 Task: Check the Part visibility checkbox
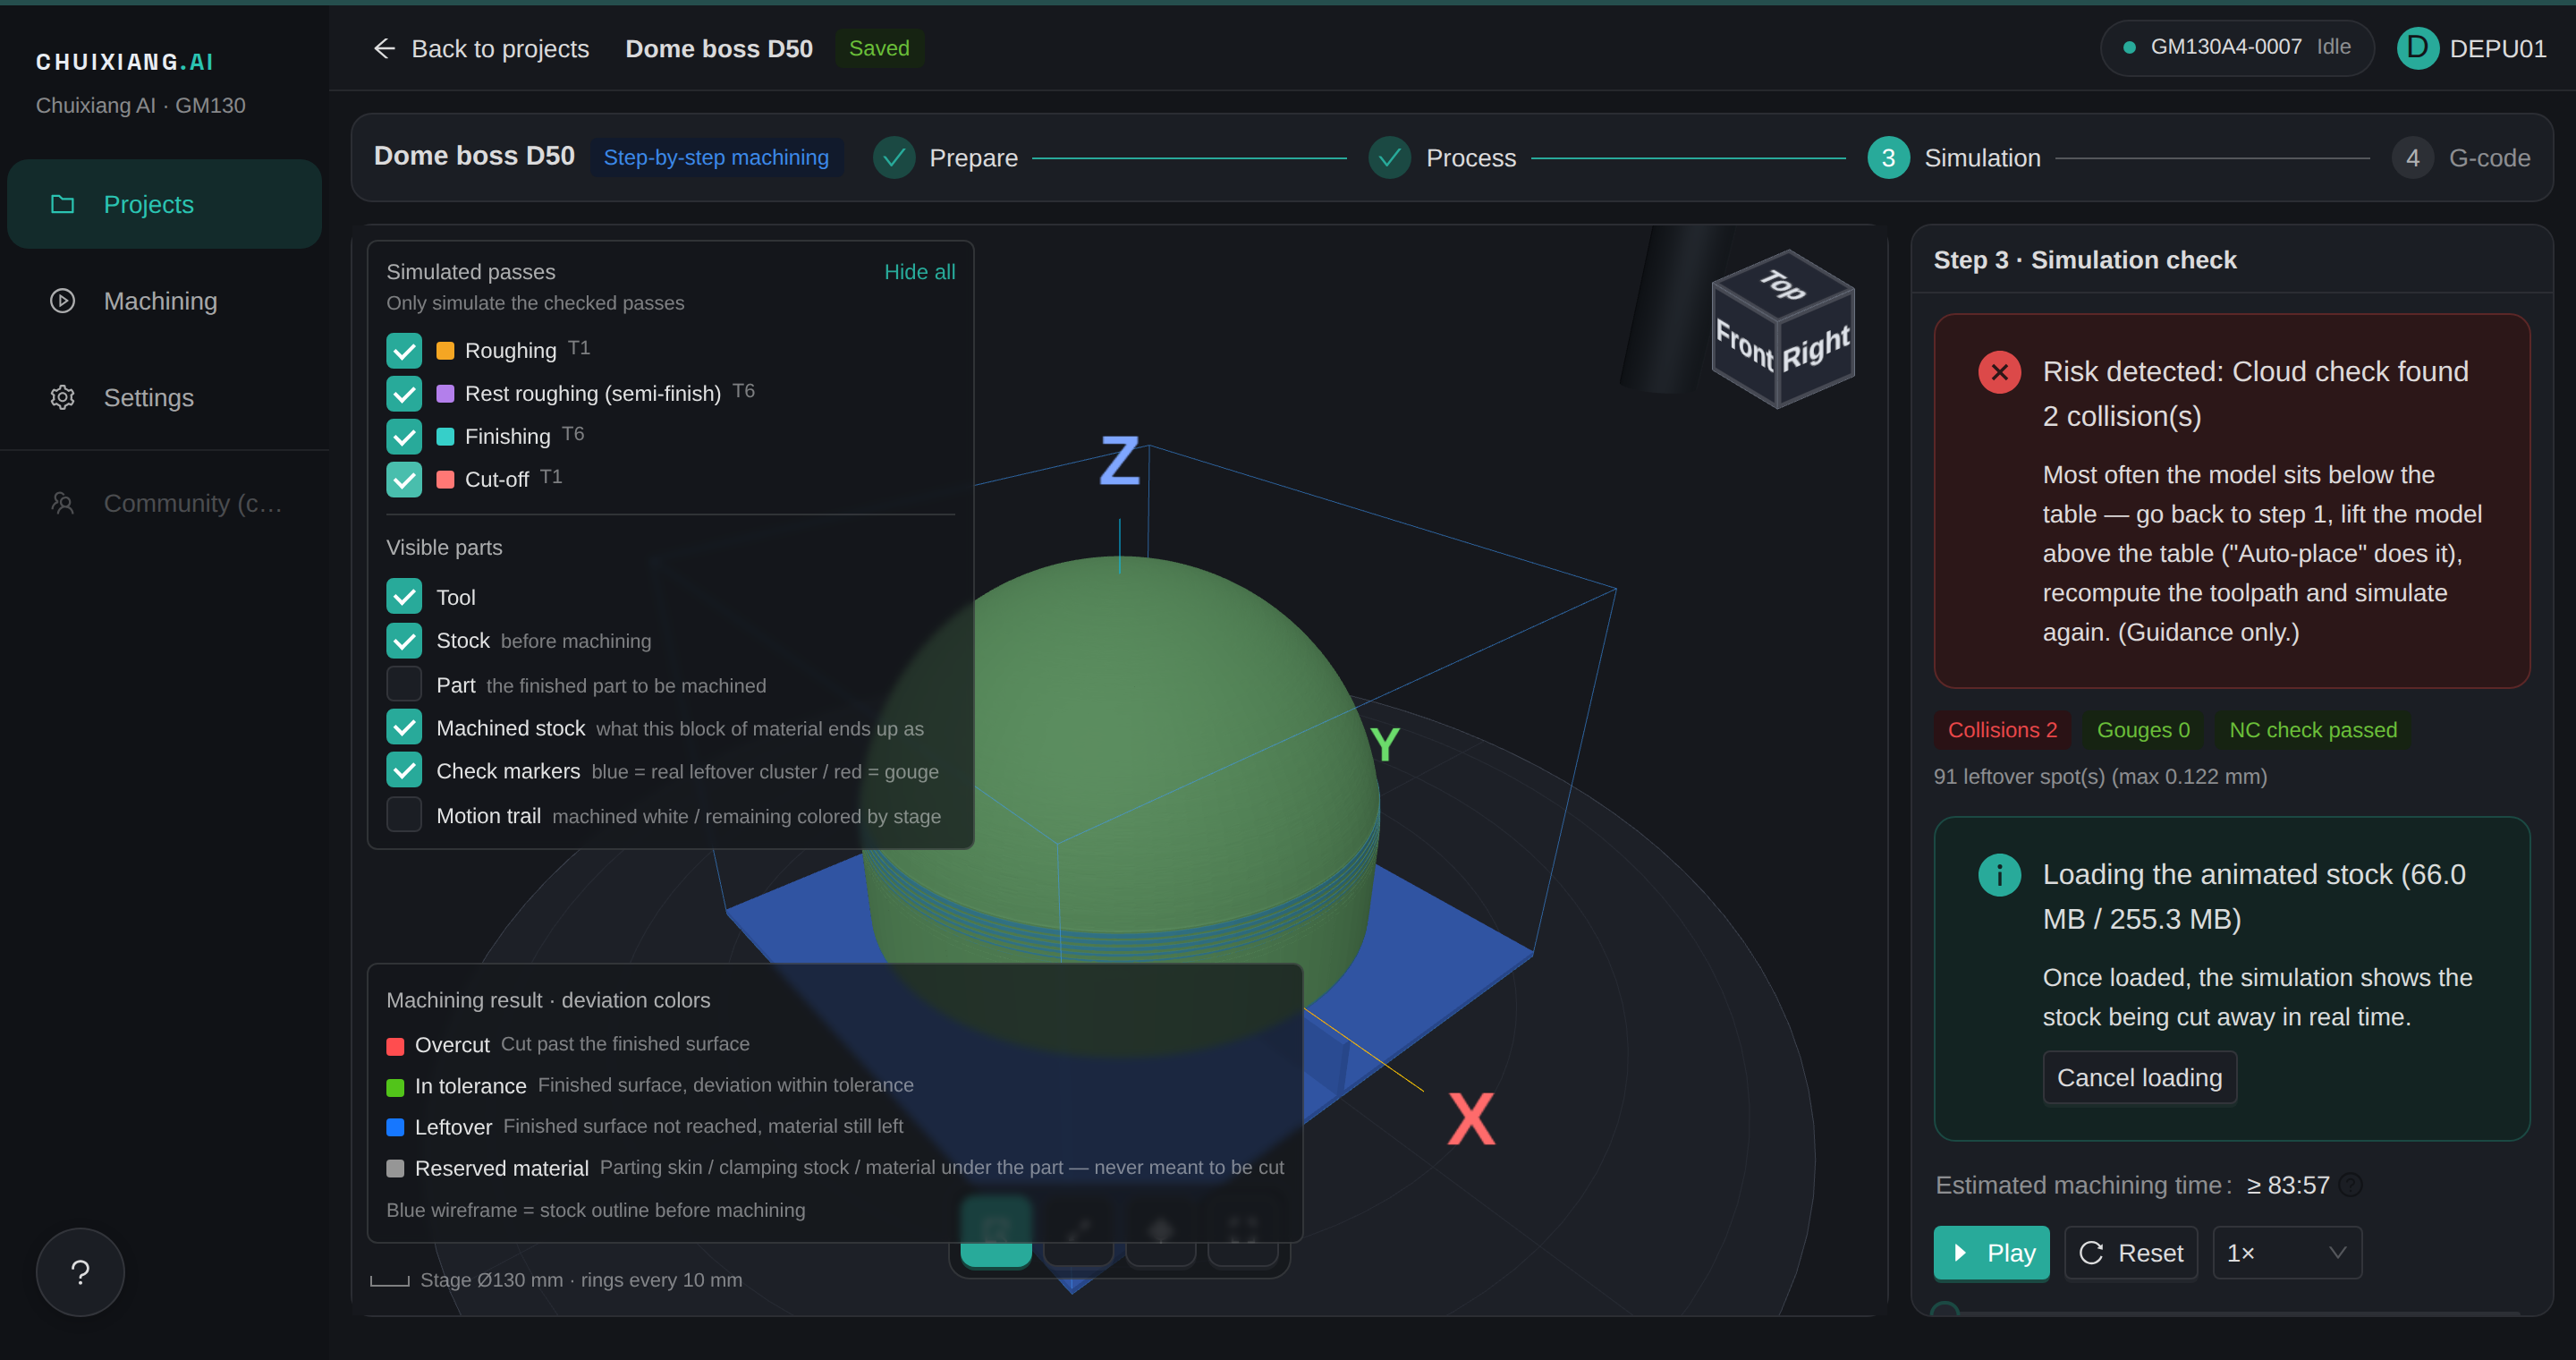coord(404,684)
